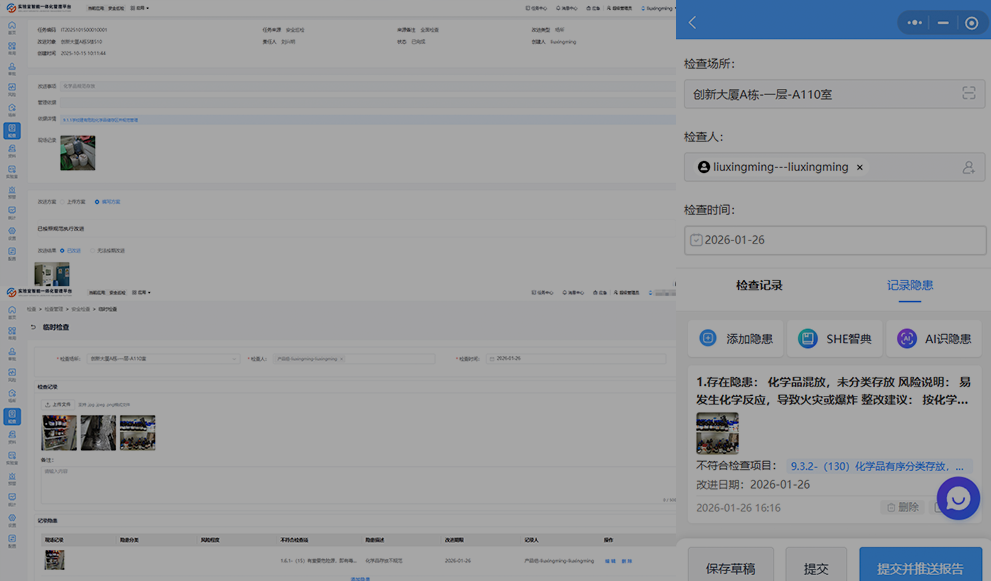This screenshot has width=991, height=581.
Task: Click the add-person icon in 检查人 field
Action: pyautogui.click(x=968, y=168)
